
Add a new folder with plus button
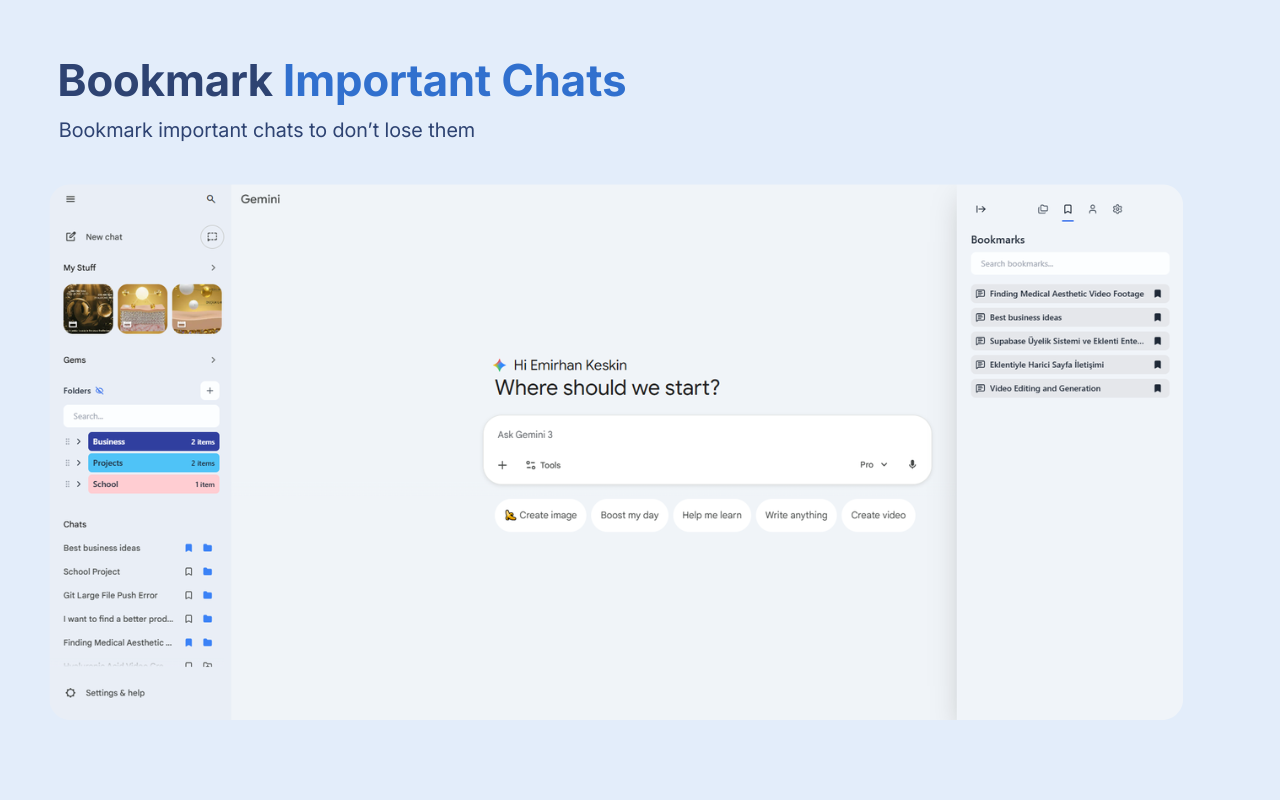point(210,391)
